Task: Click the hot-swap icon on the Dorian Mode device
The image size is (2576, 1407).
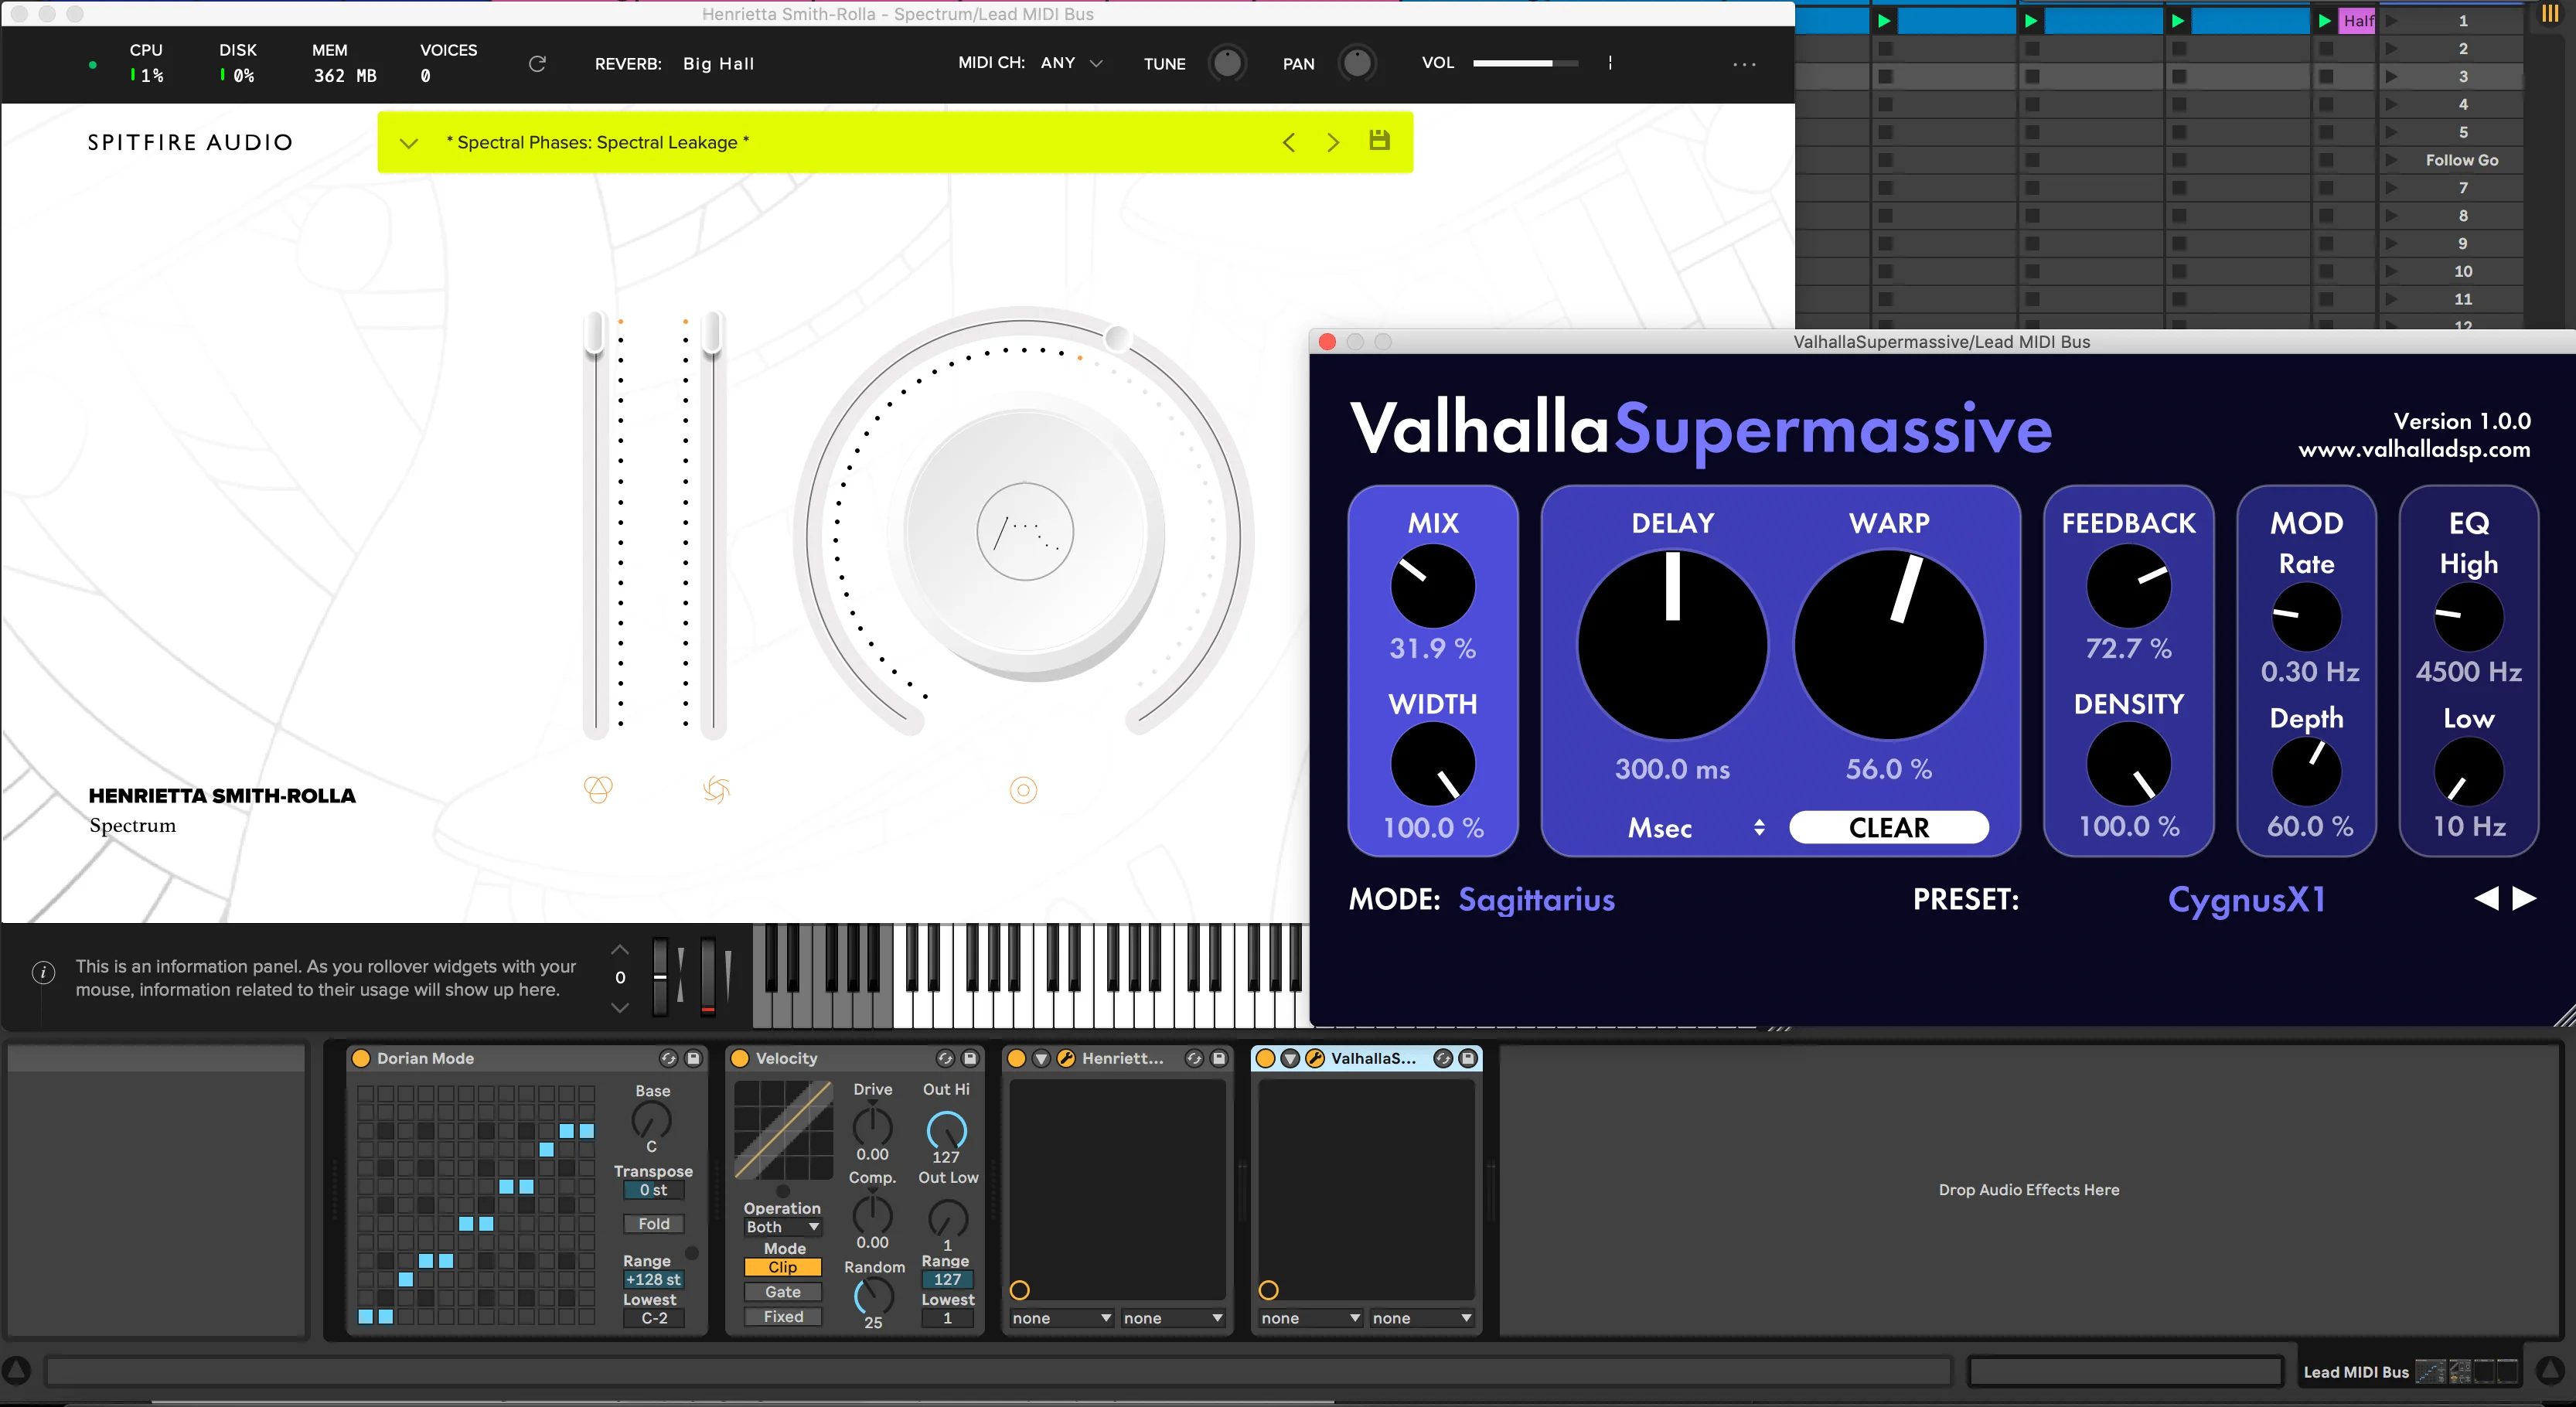Action: pos(669,1059)
